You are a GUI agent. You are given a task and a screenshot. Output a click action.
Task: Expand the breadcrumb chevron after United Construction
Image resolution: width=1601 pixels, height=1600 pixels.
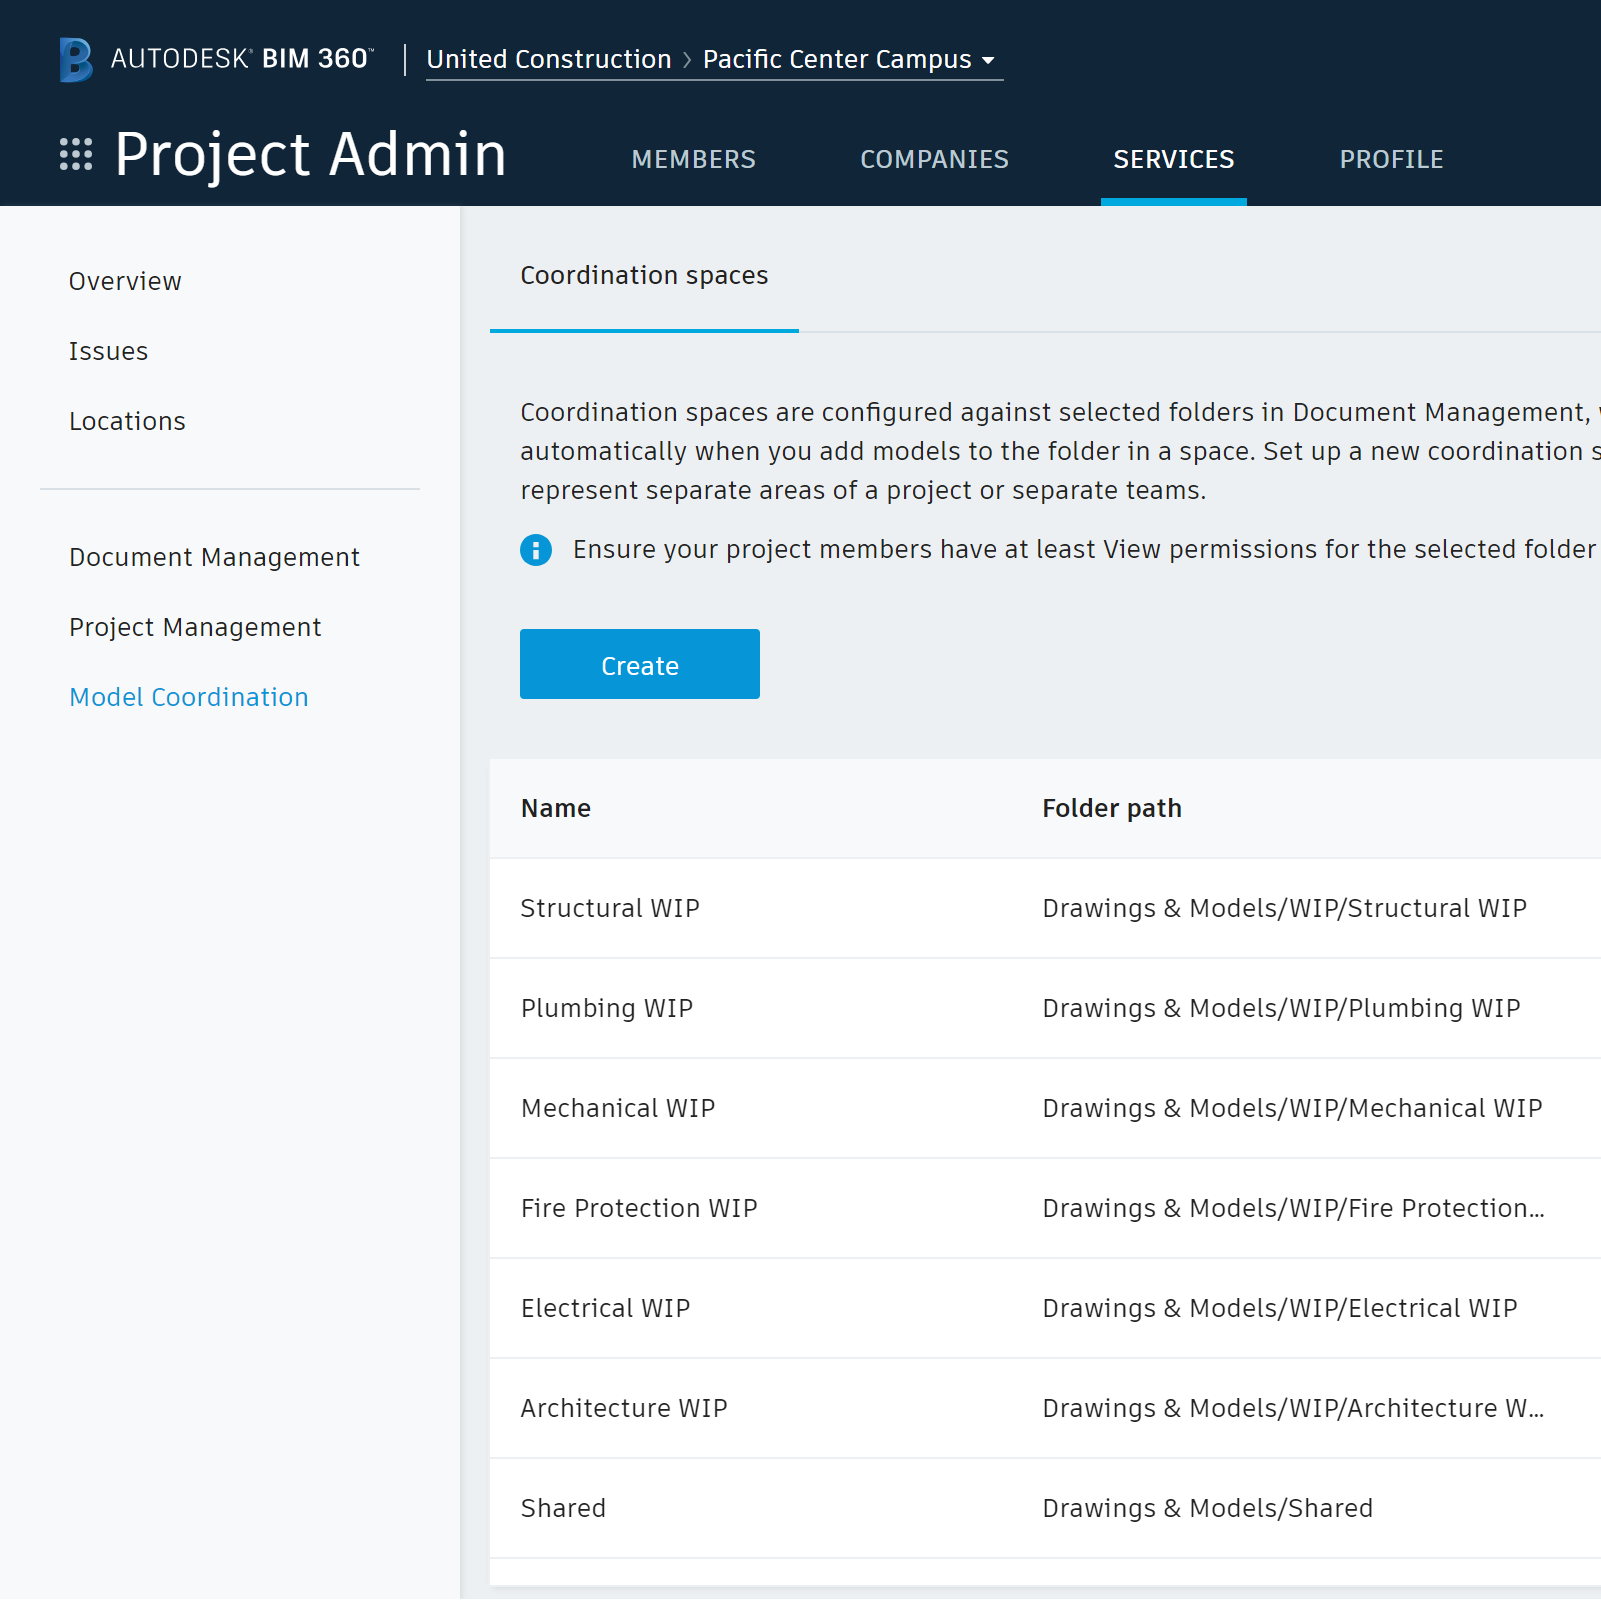coord(687,59)
